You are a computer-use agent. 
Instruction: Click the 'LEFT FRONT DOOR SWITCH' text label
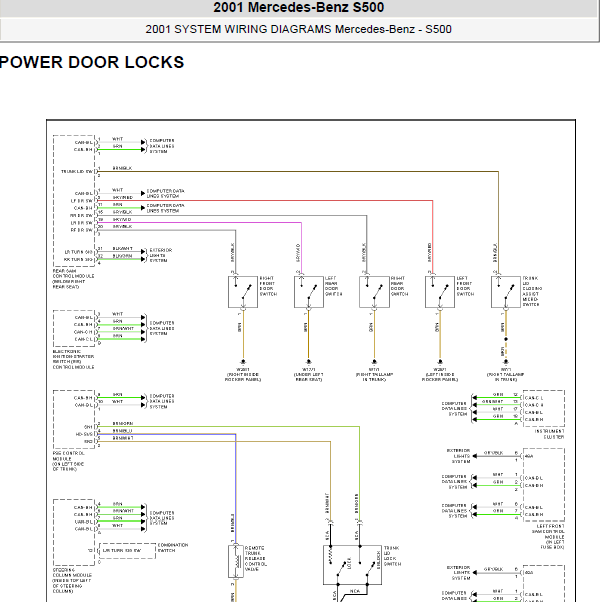(465, 286)
